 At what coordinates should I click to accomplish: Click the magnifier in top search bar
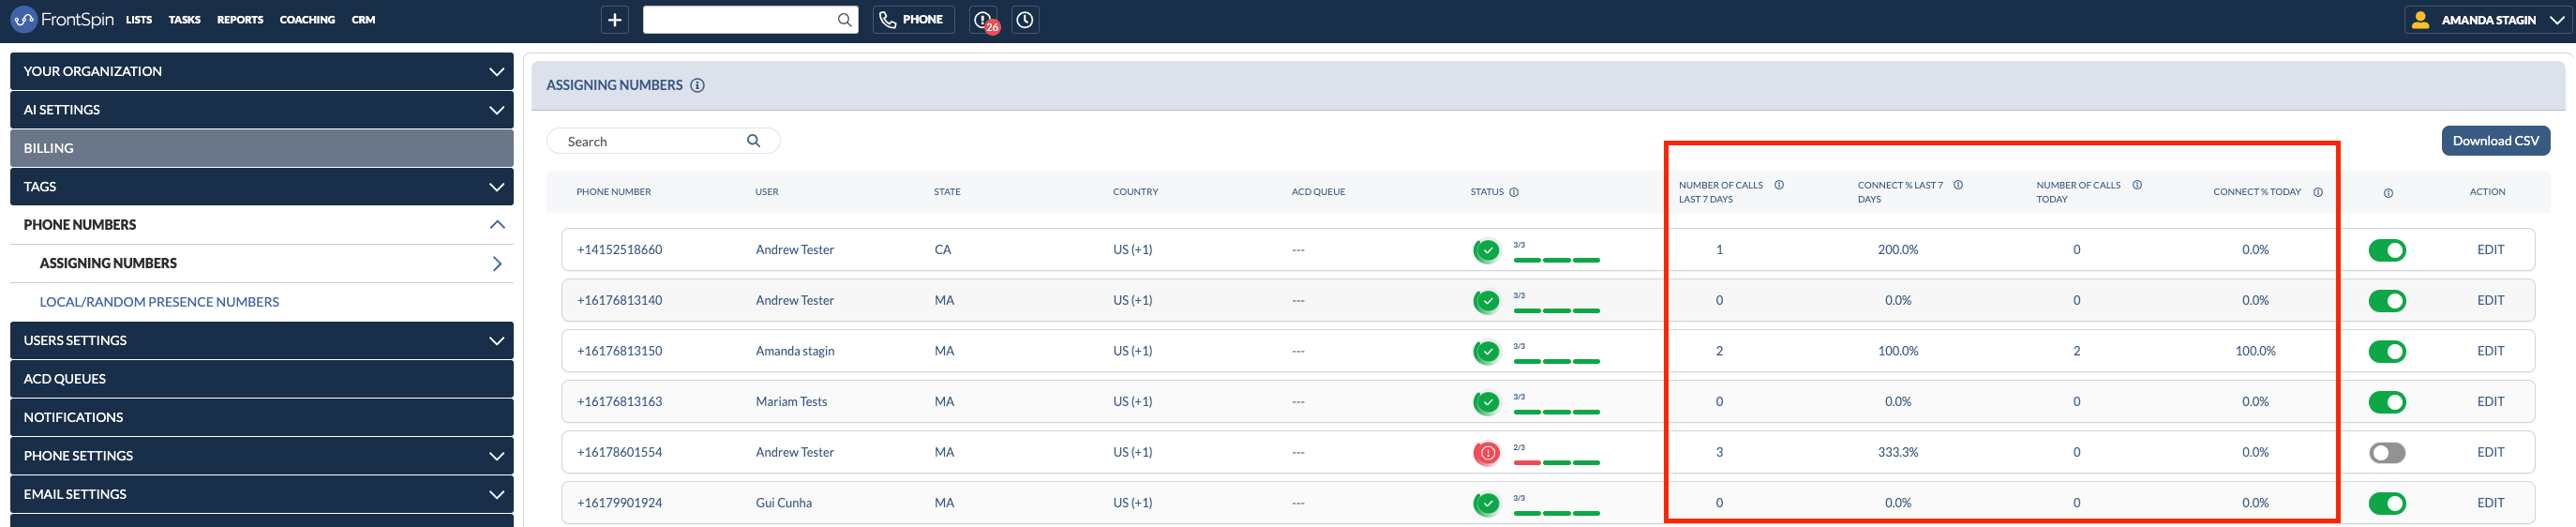pos(844,20)
